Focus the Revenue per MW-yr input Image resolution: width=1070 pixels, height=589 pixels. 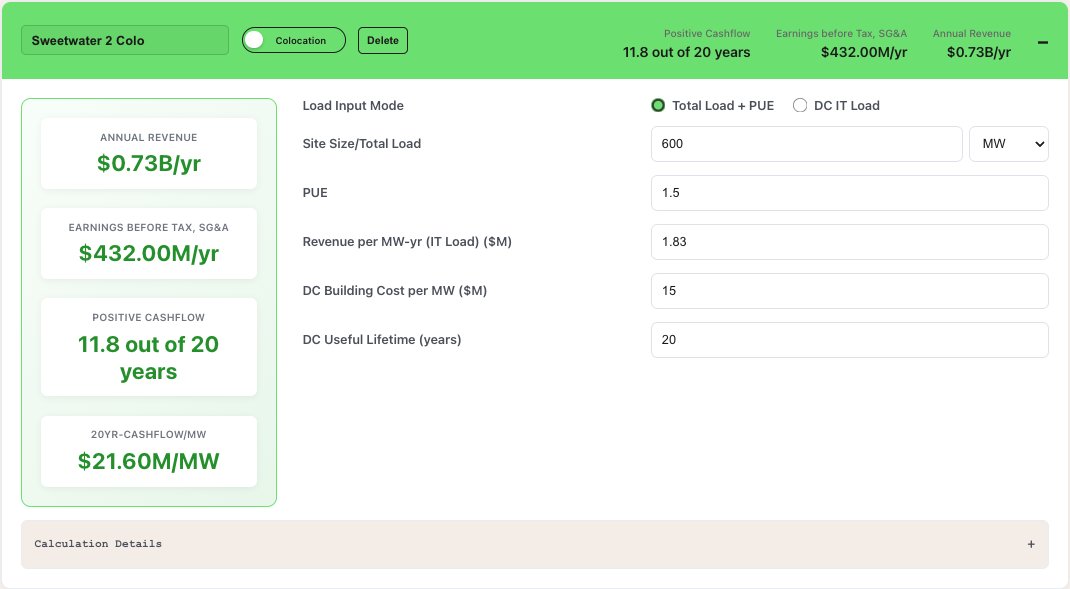[x=850, y=242]
